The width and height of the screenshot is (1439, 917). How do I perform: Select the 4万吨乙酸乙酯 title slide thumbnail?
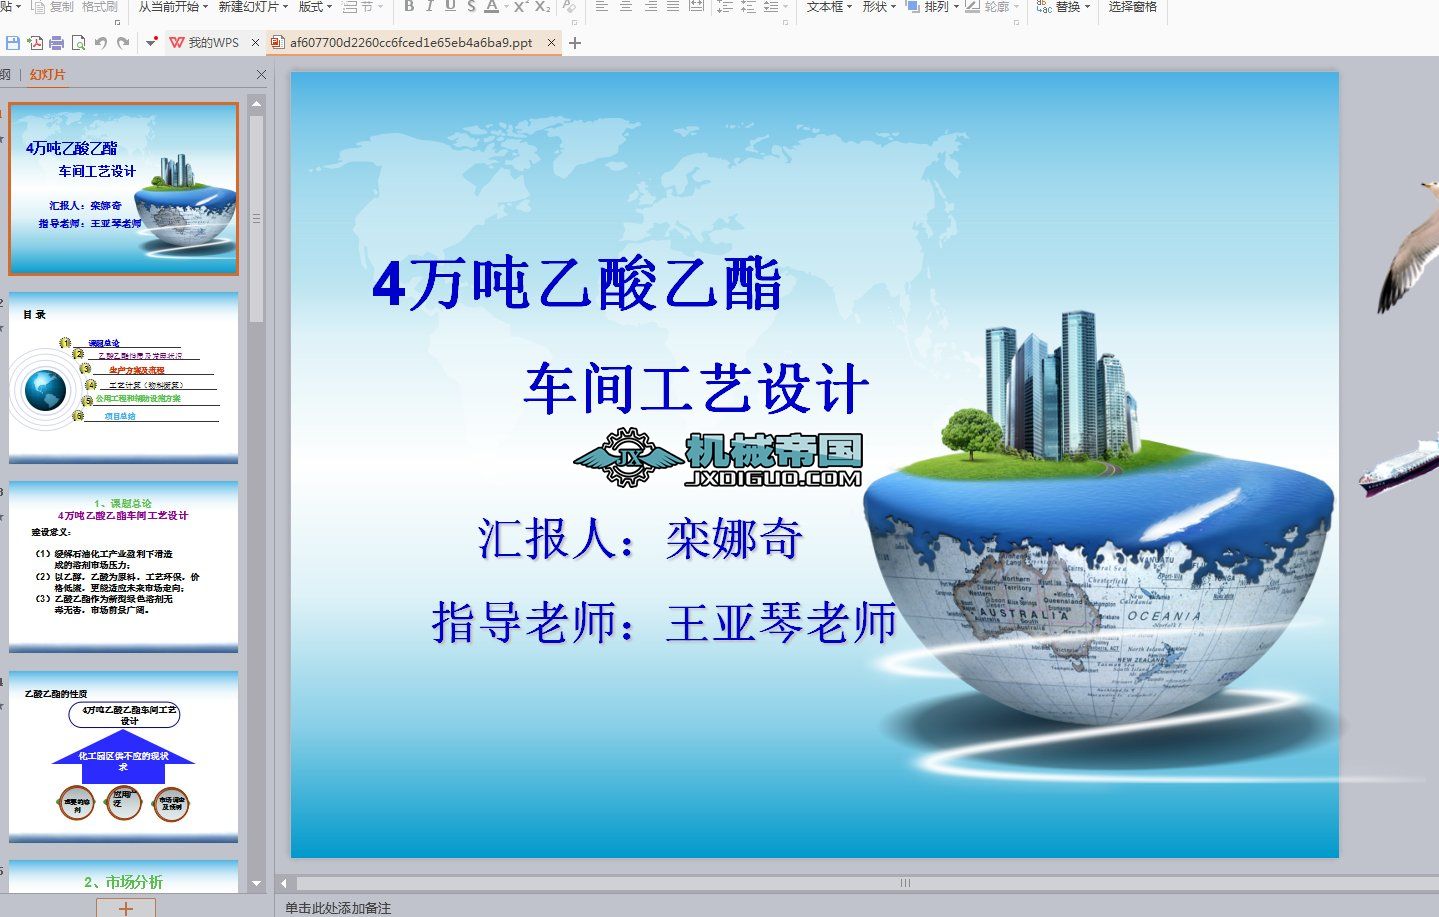pyautogui.click(x=124, y=189)
